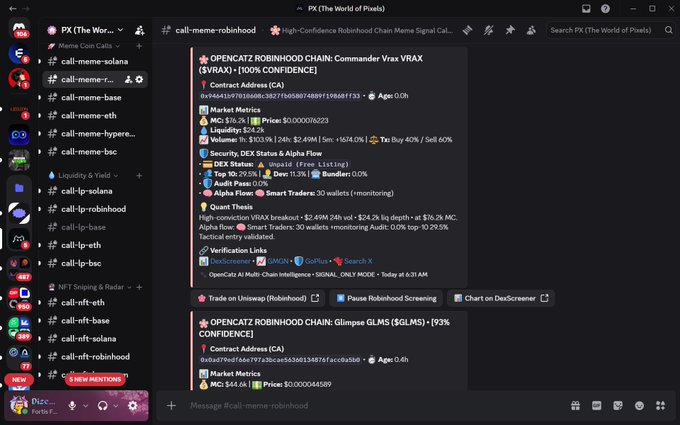680x425 pixels.
Task: Open server icon with 950 badge
Action: pos(19,299)
